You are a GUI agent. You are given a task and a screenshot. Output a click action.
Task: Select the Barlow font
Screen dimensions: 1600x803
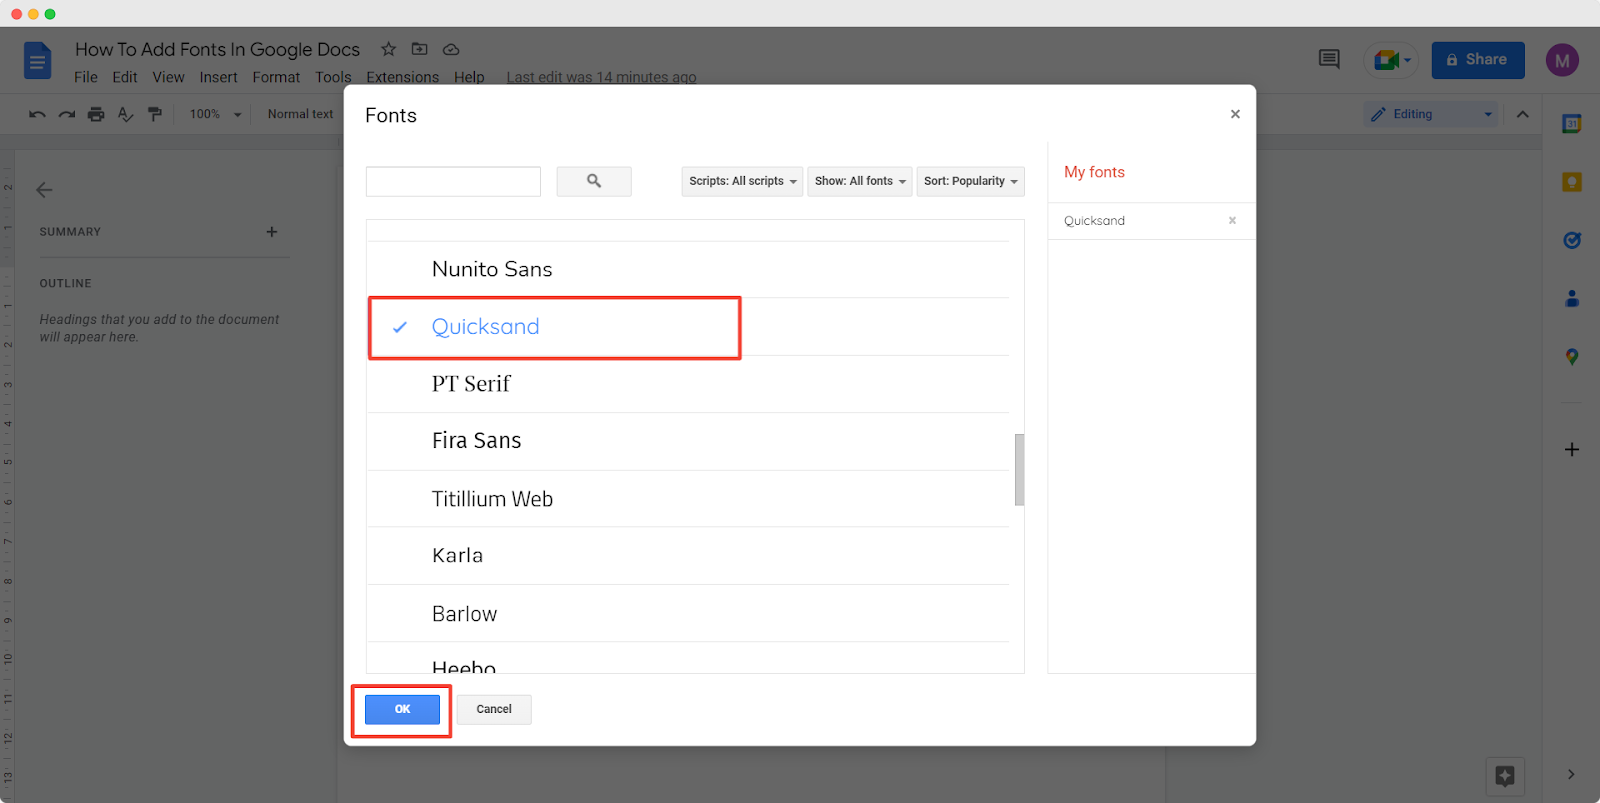point(688,613)
